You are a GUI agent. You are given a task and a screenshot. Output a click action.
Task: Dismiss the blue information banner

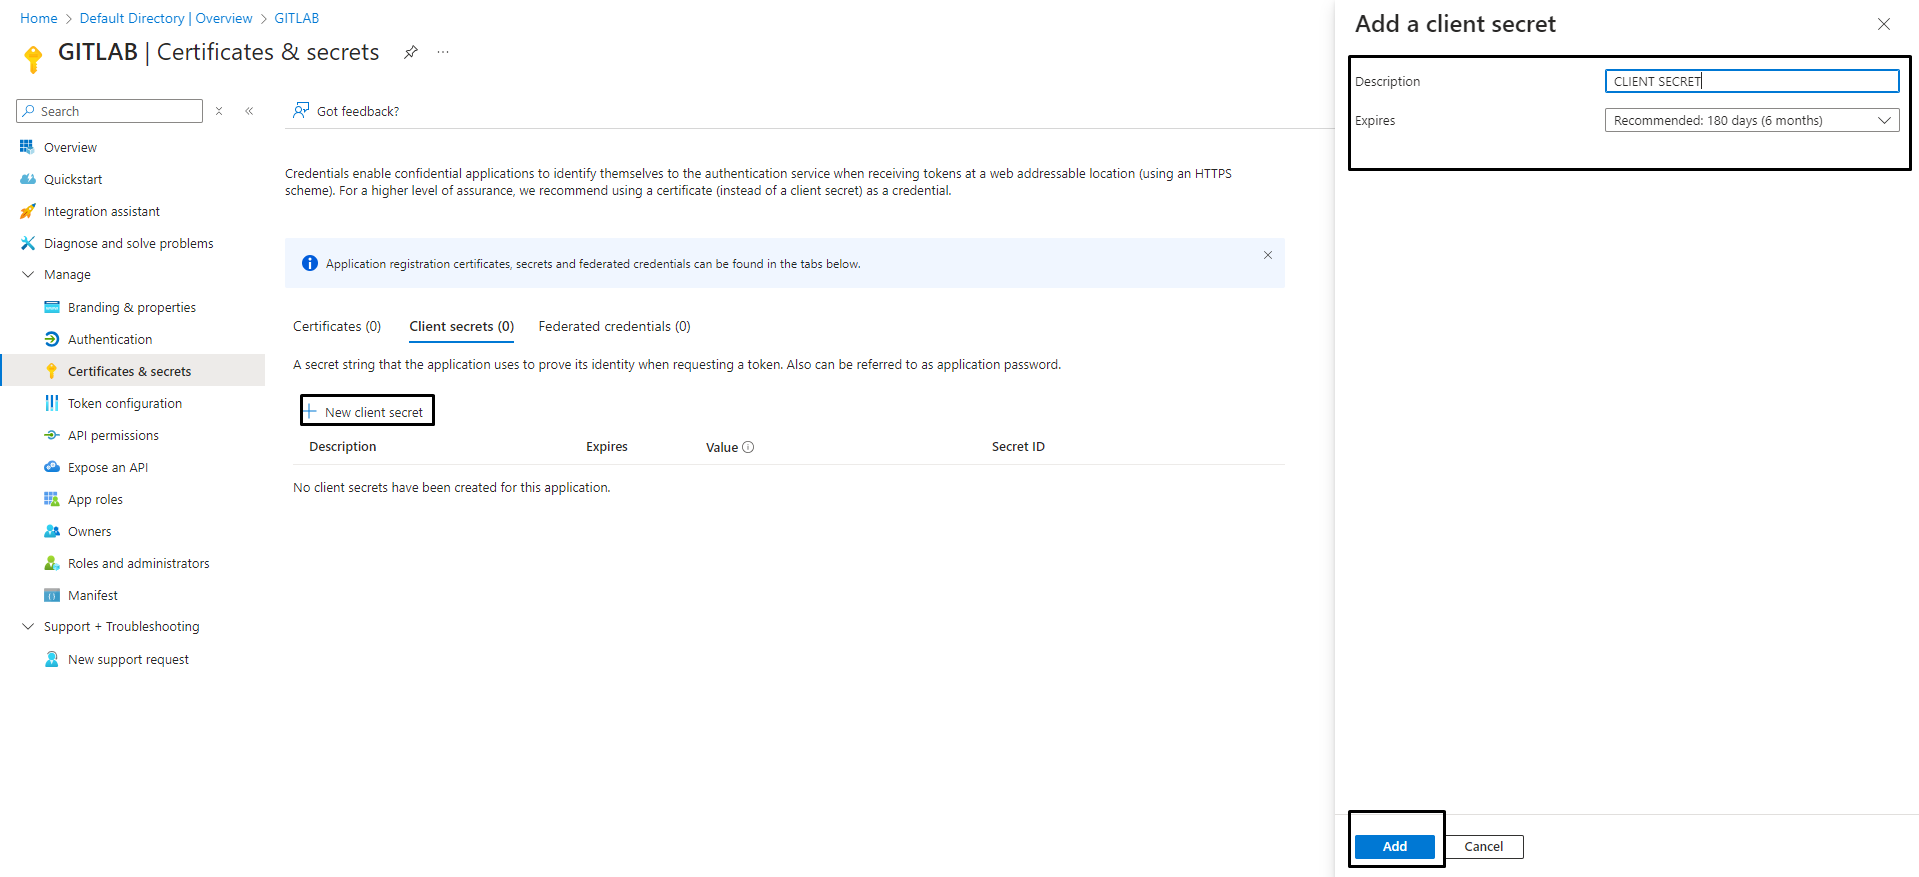tap(1267, 255)
